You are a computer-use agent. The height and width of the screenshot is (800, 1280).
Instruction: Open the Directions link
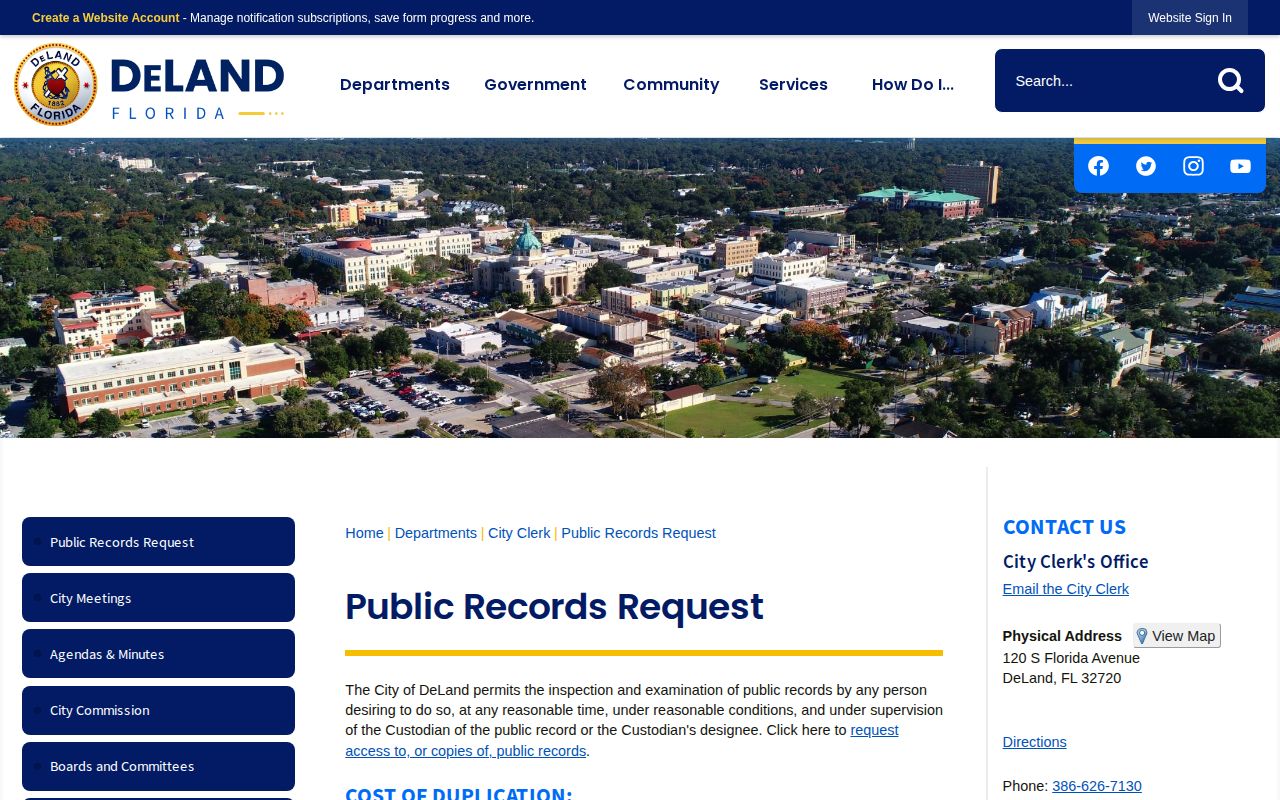1035,742
